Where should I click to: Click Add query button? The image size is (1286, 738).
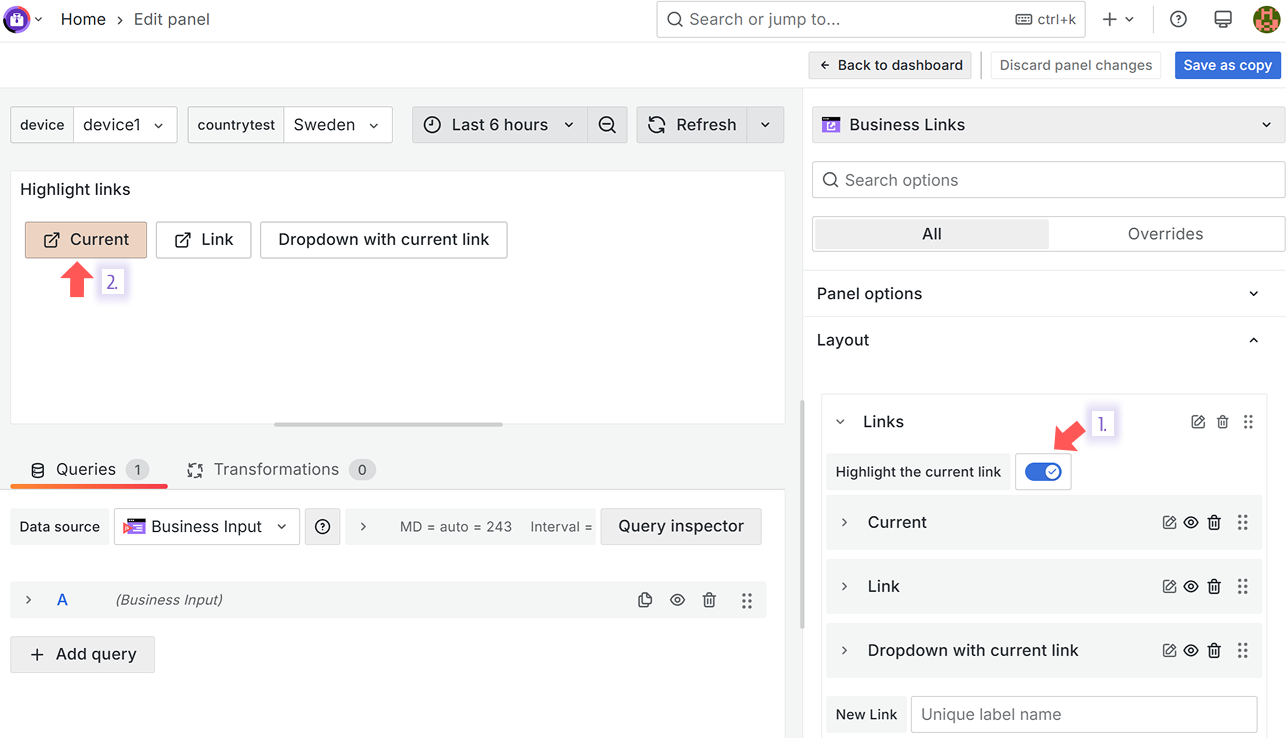(x=82, y=654)
